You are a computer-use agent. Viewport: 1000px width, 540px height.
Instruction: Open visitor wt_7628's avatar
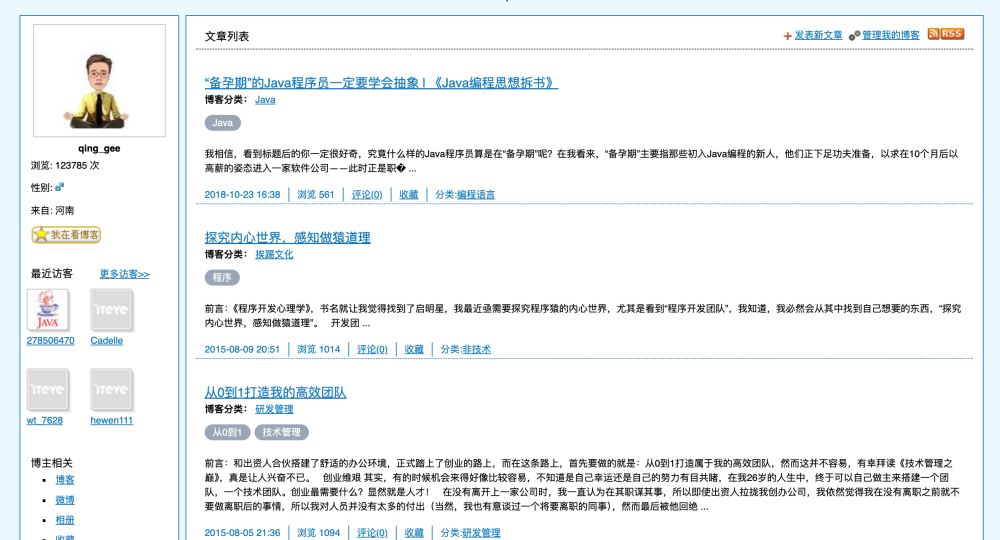[x=48, y=390]
